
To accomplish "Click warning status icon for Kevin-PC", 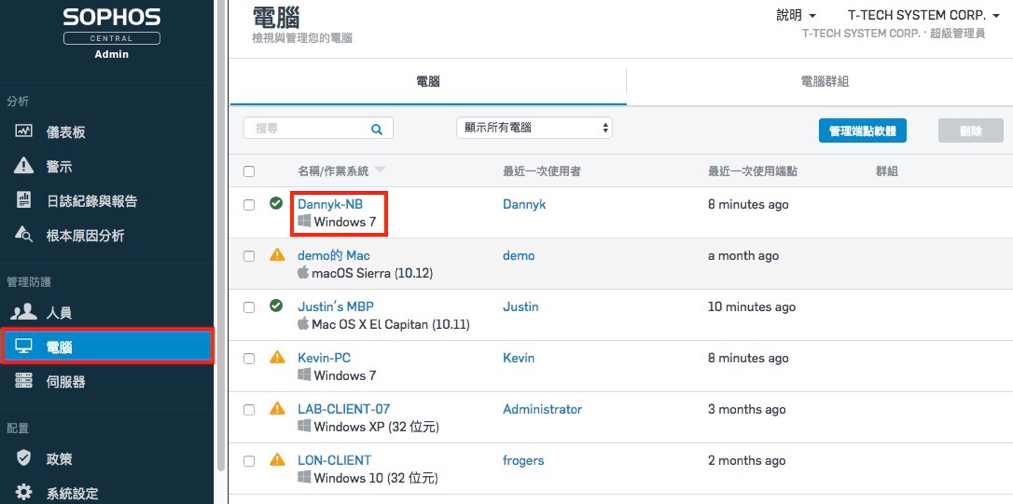I will point(277,357).
